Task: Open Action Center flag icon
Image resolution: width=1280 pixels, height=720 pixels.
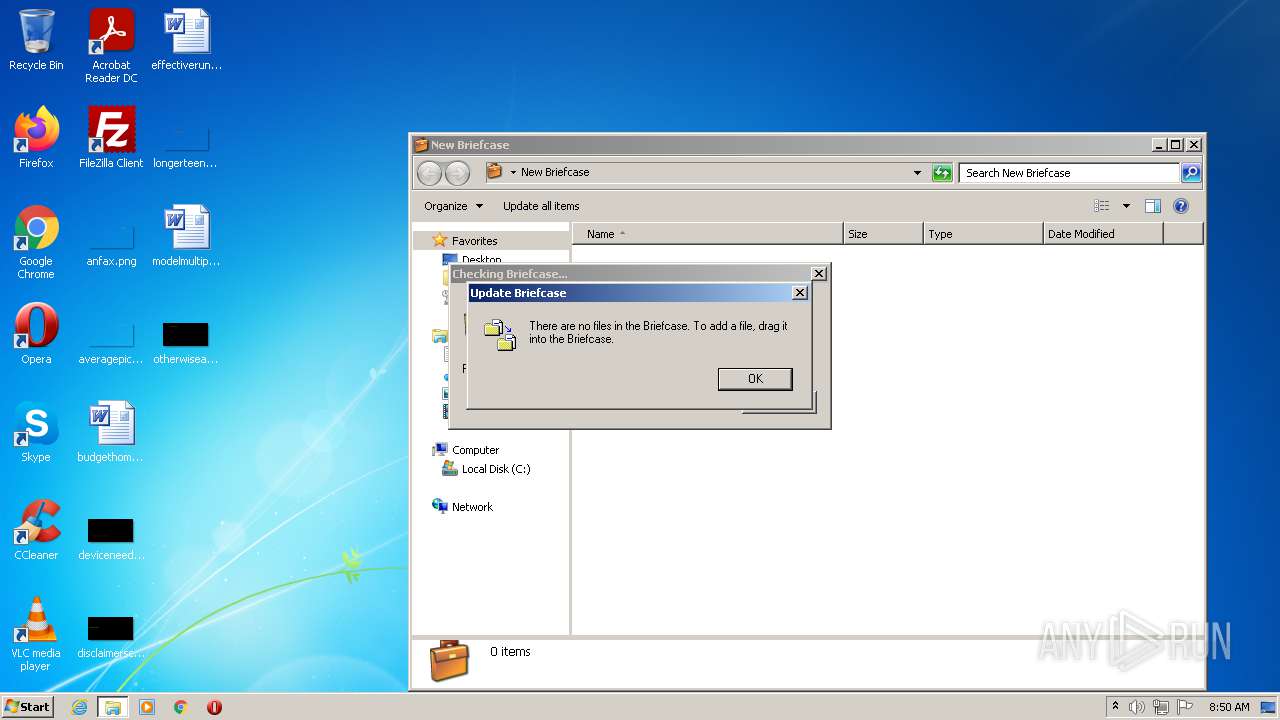Action: (1185, 707)
